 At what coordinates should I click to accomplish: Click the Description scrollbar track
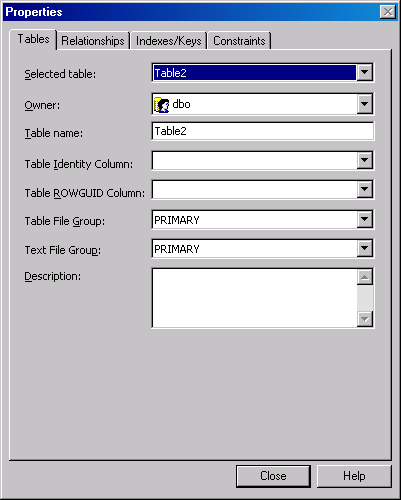365,298
